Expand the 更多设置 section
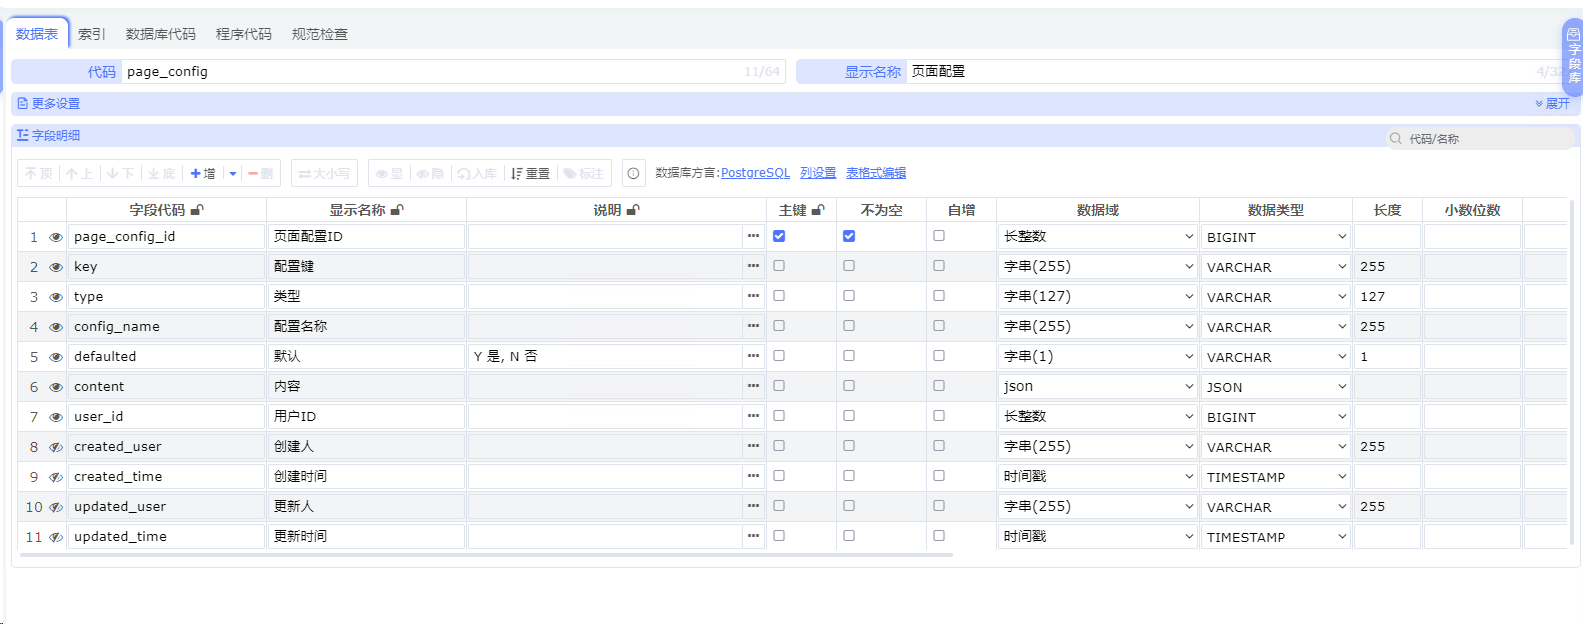Screen dimensions: 1583x624 click(49, 103)
